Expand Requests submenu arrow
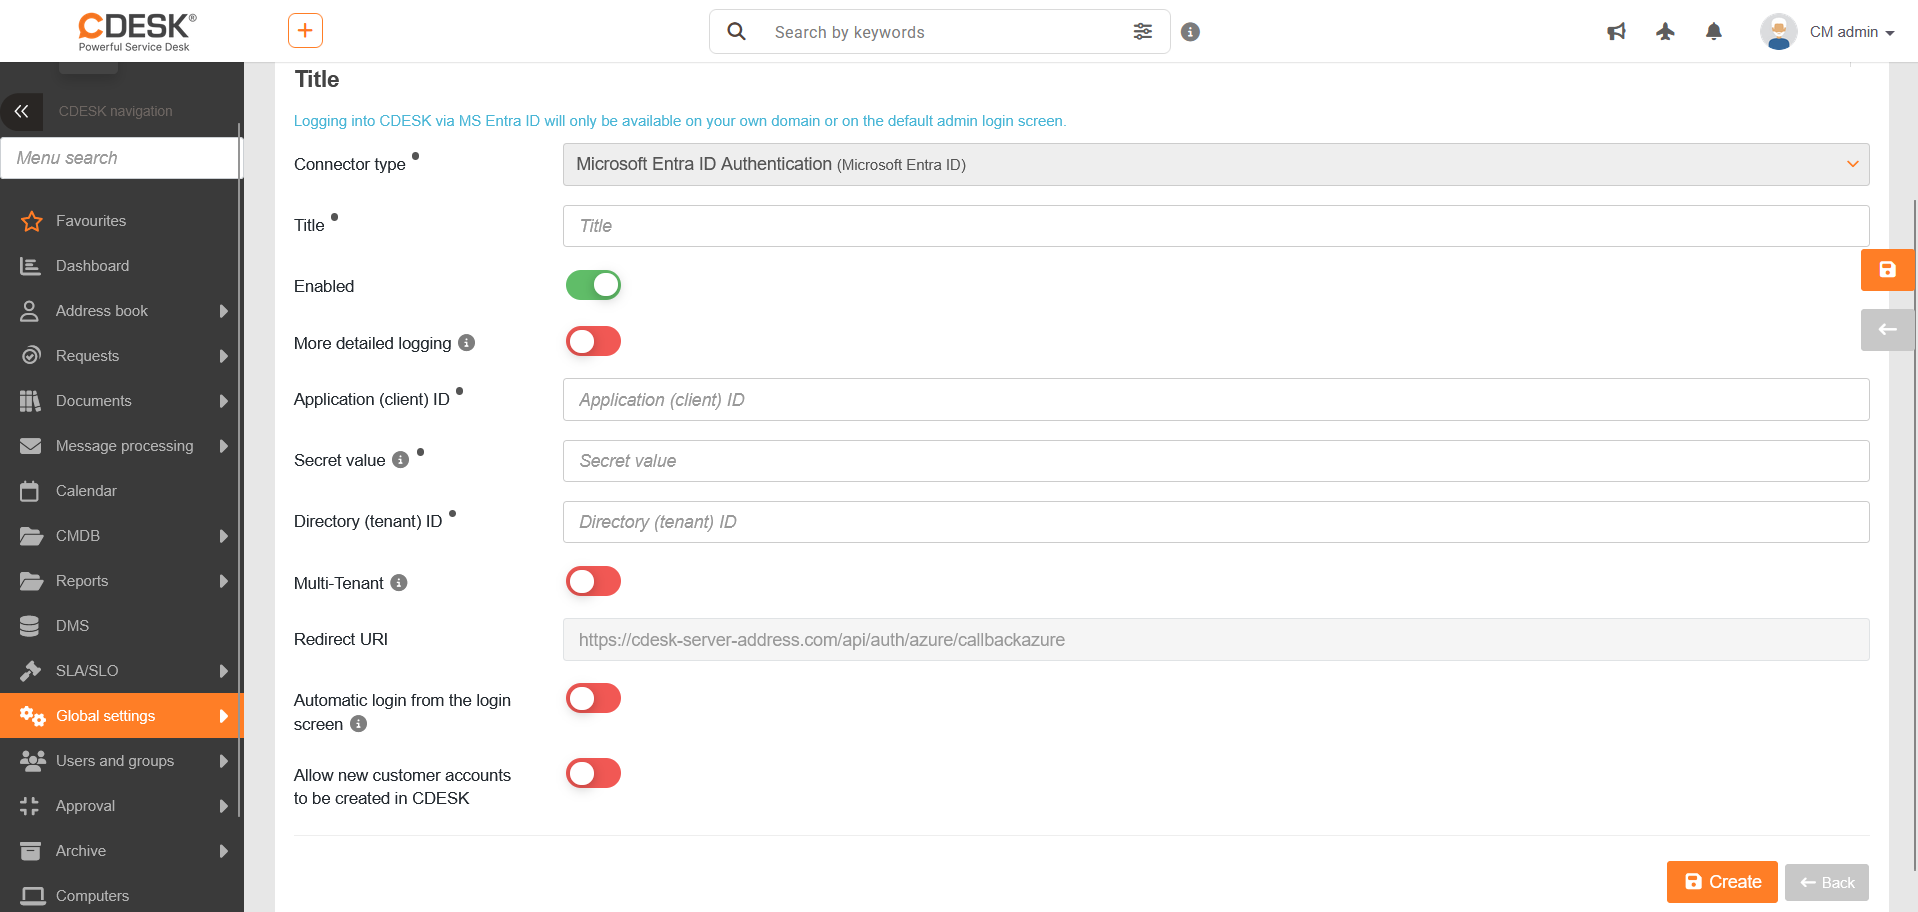1918x912 pixels. click(224, 356)
